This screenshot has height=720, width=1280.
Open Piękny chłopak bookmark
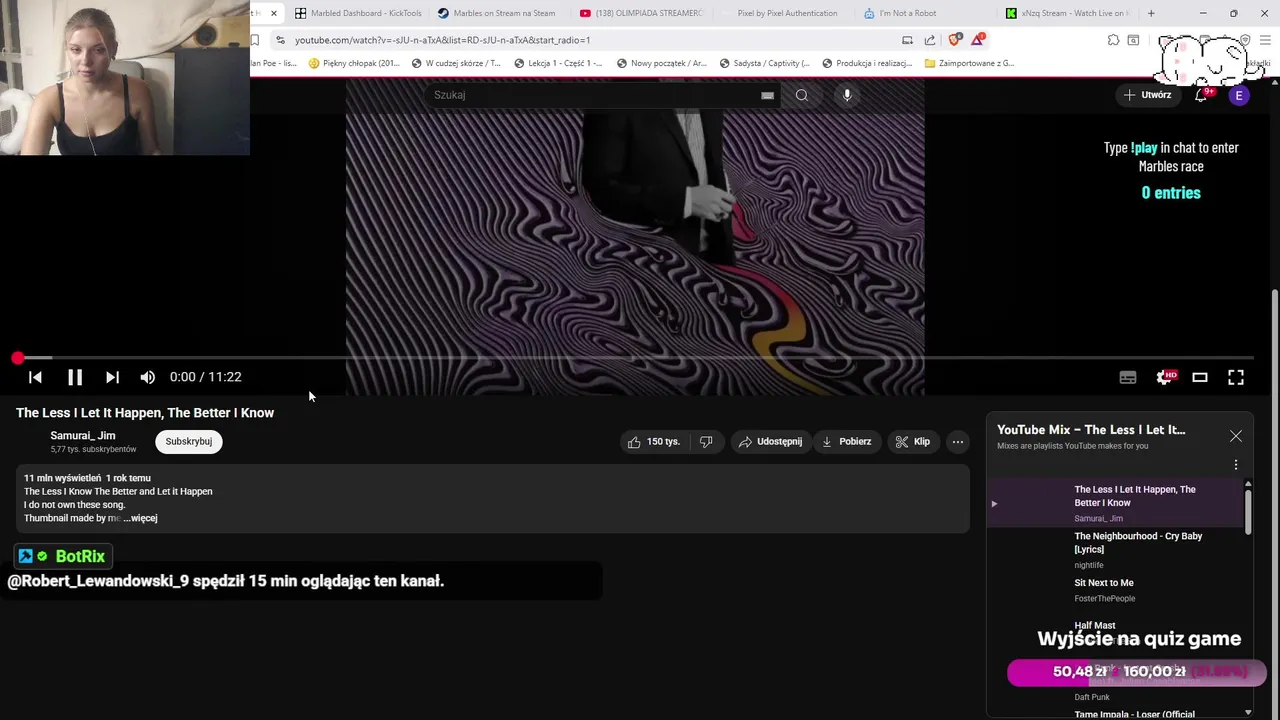point(354,63)
